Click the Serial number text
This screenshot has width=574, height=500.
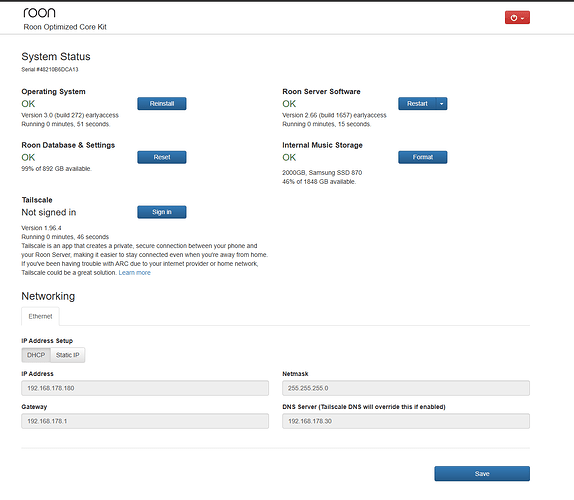click(50, 70)
